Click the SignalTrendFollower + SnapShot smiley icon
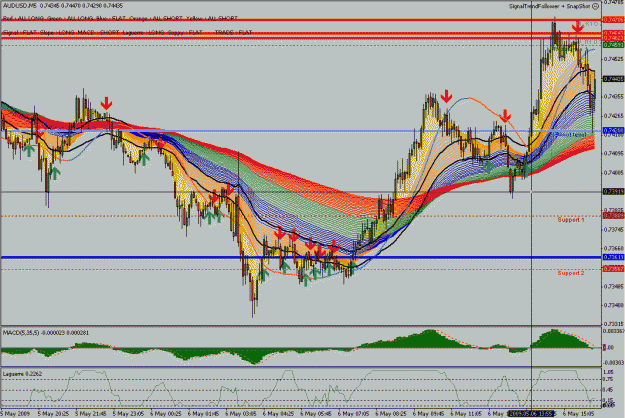This screenshot has height=418, width=625. (x=596, y=6)
